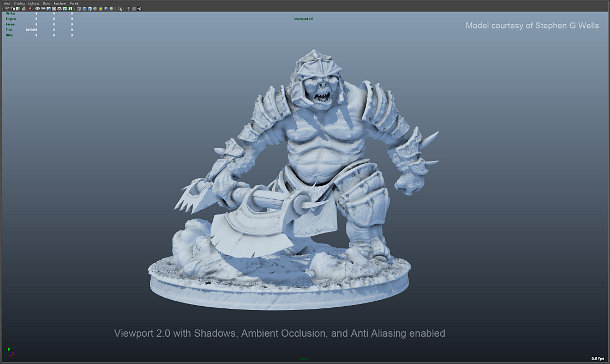Image resolution: width=610 pixels, height=364 pixels.
Task: Click the wireframe on shaded icon
Action: click(89, 9)
